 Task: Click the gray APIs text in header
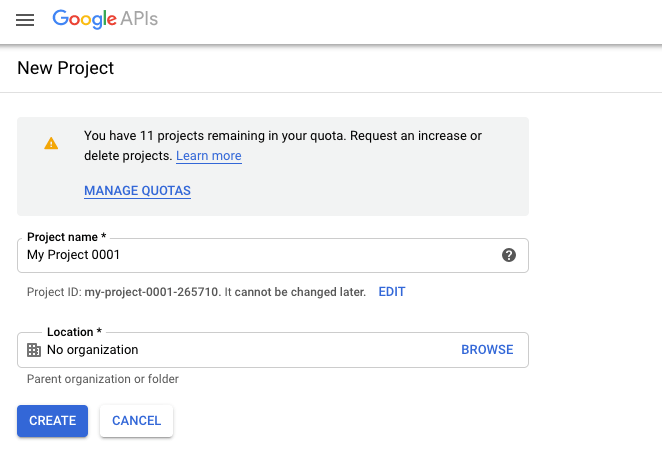tap(140, 19)
